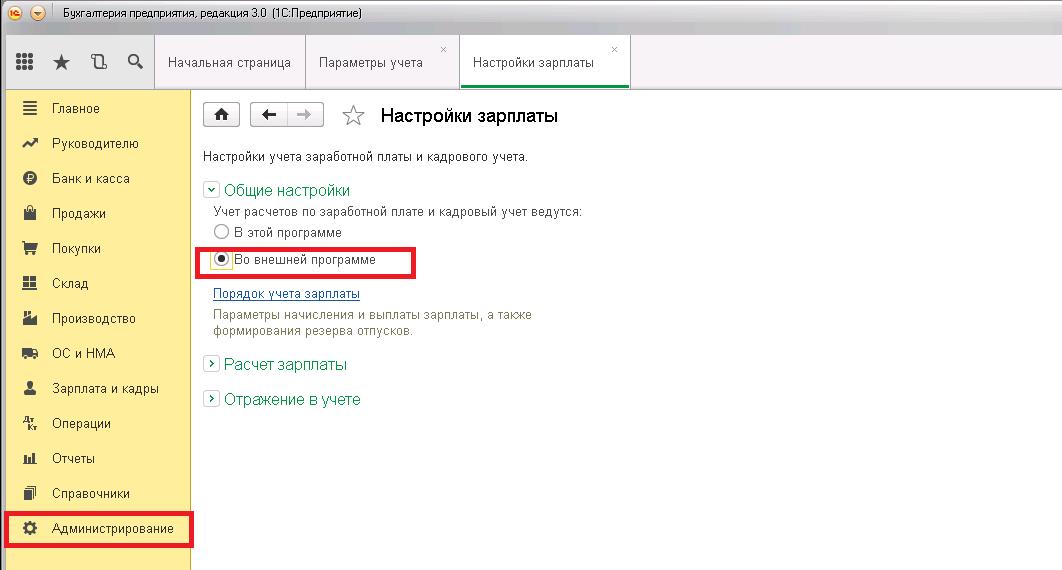This screenshot has width=1062, height=570.
Task: Expand the Расчет зарплаты section chevron
Action: tap(211, 364)
